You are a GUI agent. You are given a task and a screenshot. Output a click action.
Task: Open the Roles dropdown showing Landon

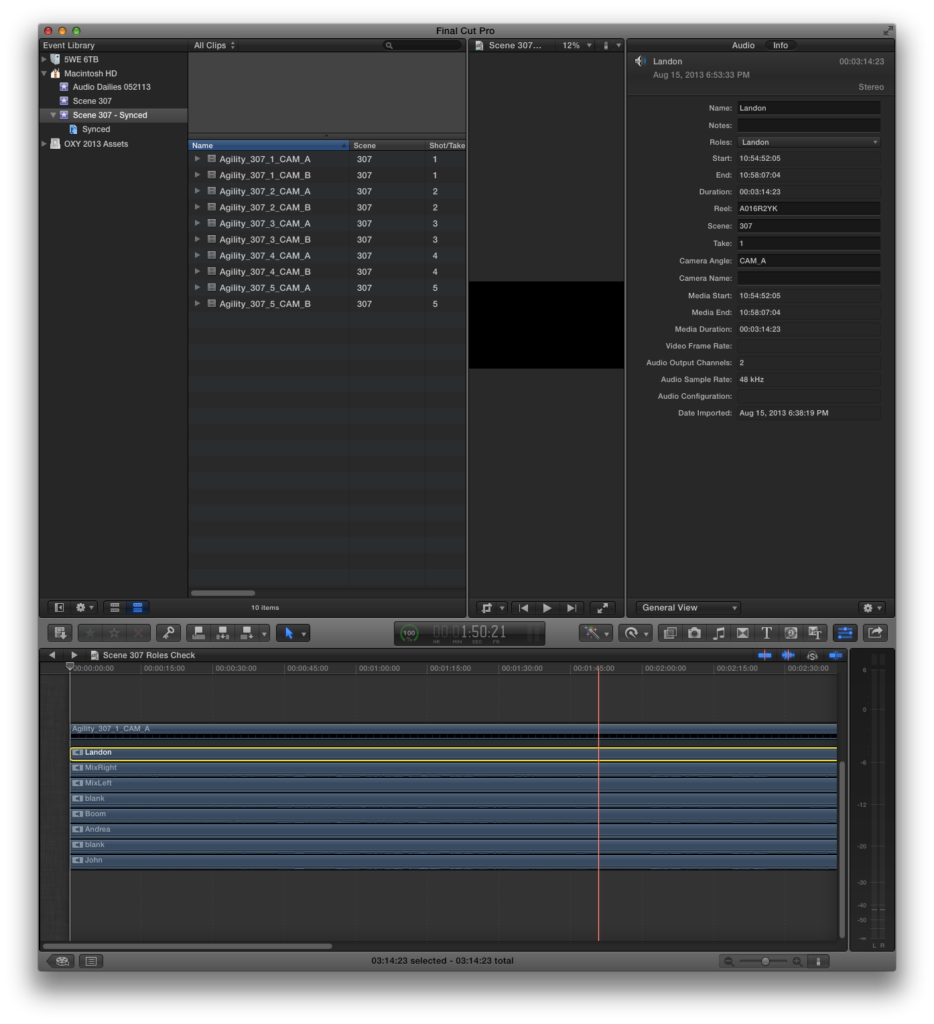pyautogui.click(x=808, y=142)
